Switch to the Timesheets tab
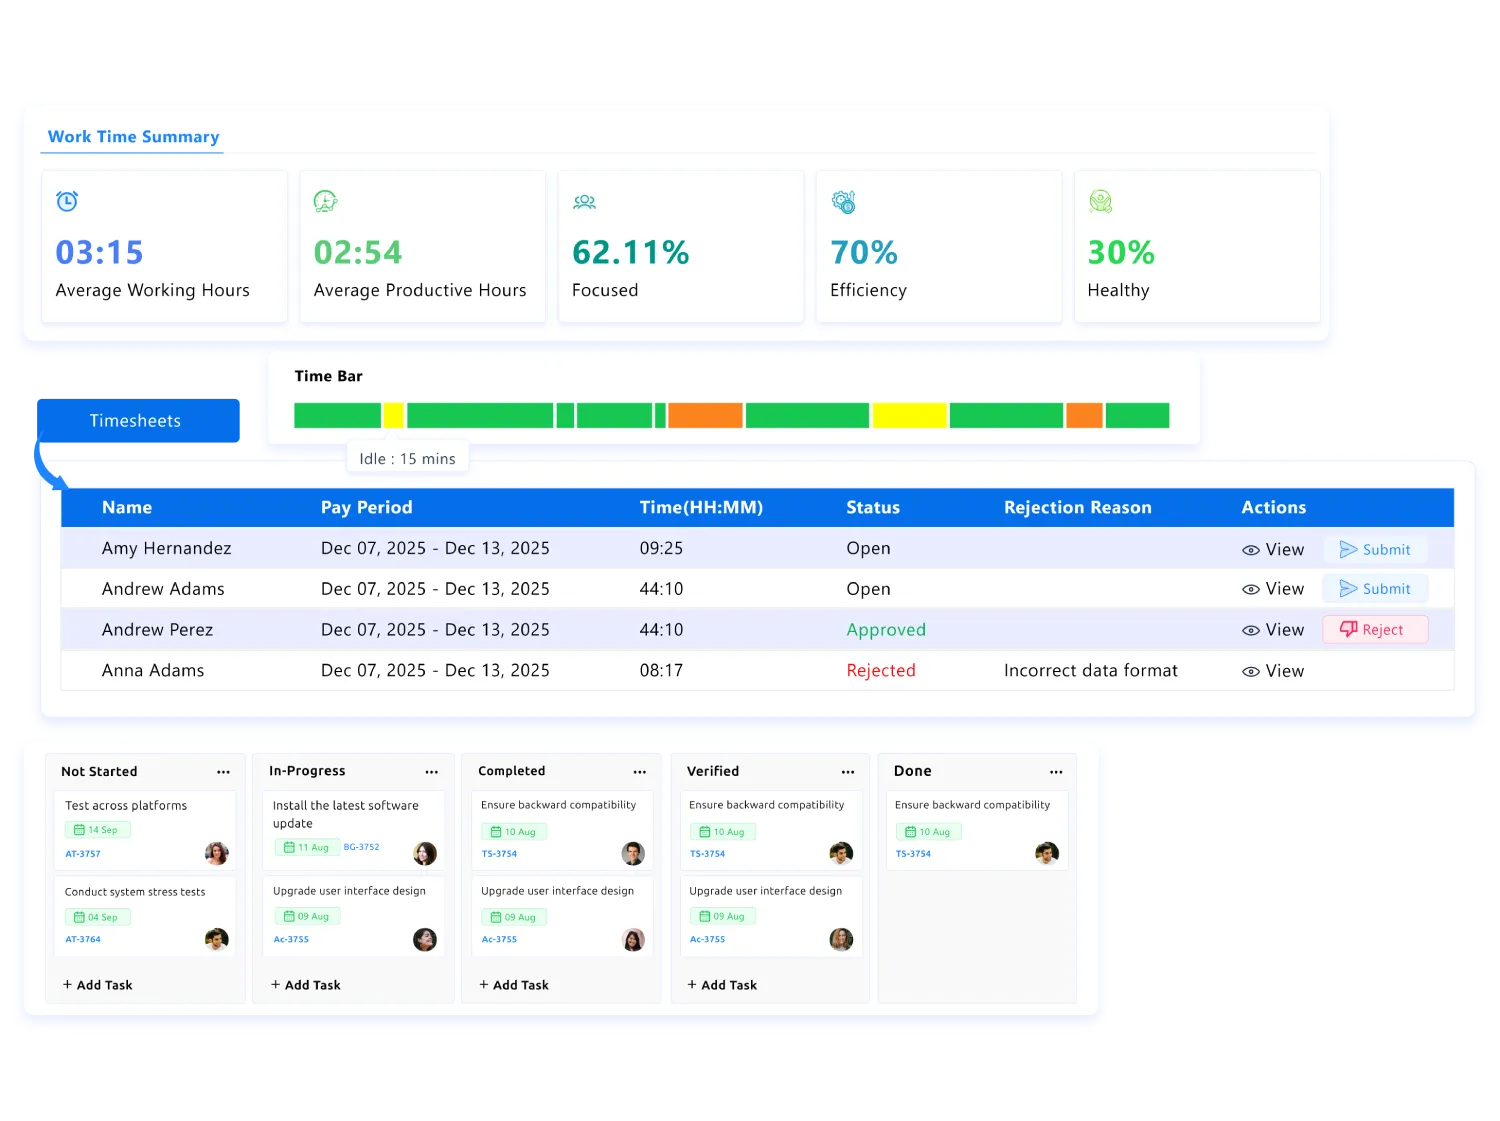This screenshot has height=1121, width=1500. (136, 420)
